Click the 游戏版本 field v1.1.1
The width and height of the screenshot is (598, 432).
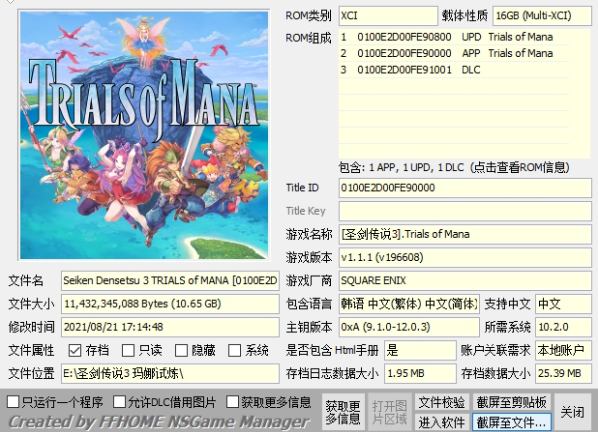tap(465, 258)
